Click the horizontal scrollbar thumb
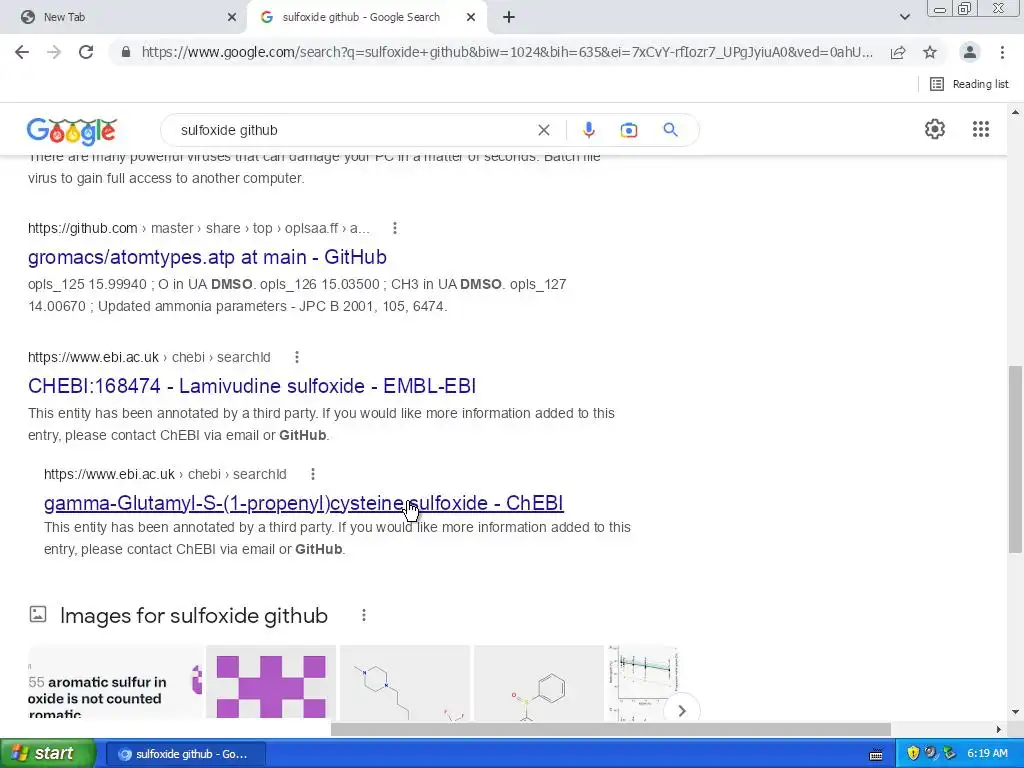The width and height of the screenshot is (1024, 768). [x=611, y=729]
